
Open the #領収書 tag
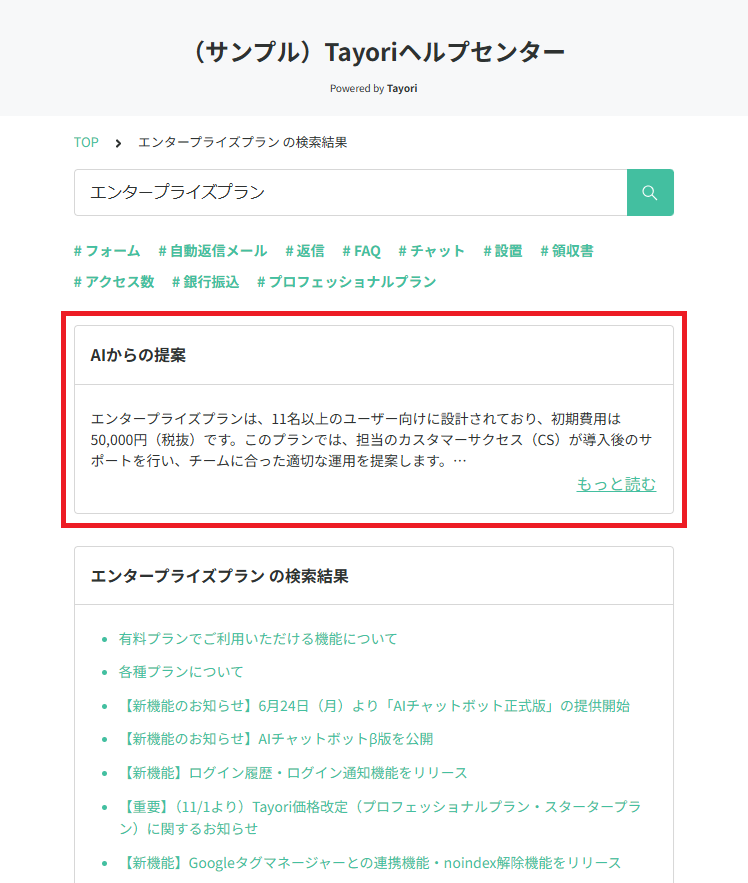566,251
